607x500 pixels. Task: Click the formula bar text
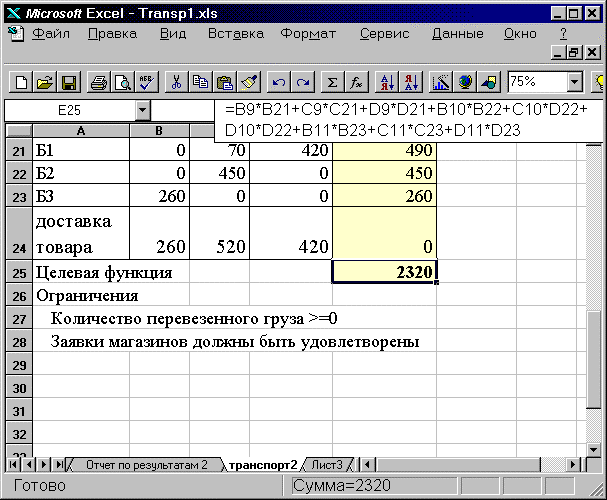(x=406, y=120)
